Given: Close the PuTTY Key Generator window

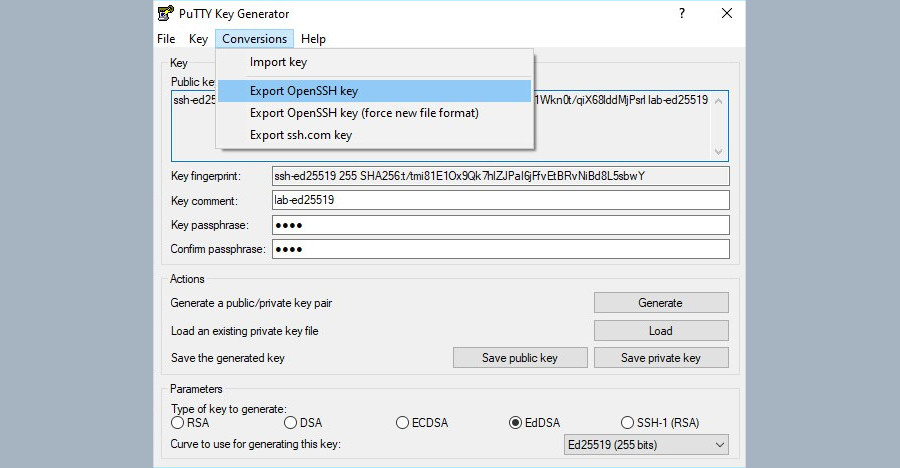Looking at the screenshot, I should (x=727, y=13).
